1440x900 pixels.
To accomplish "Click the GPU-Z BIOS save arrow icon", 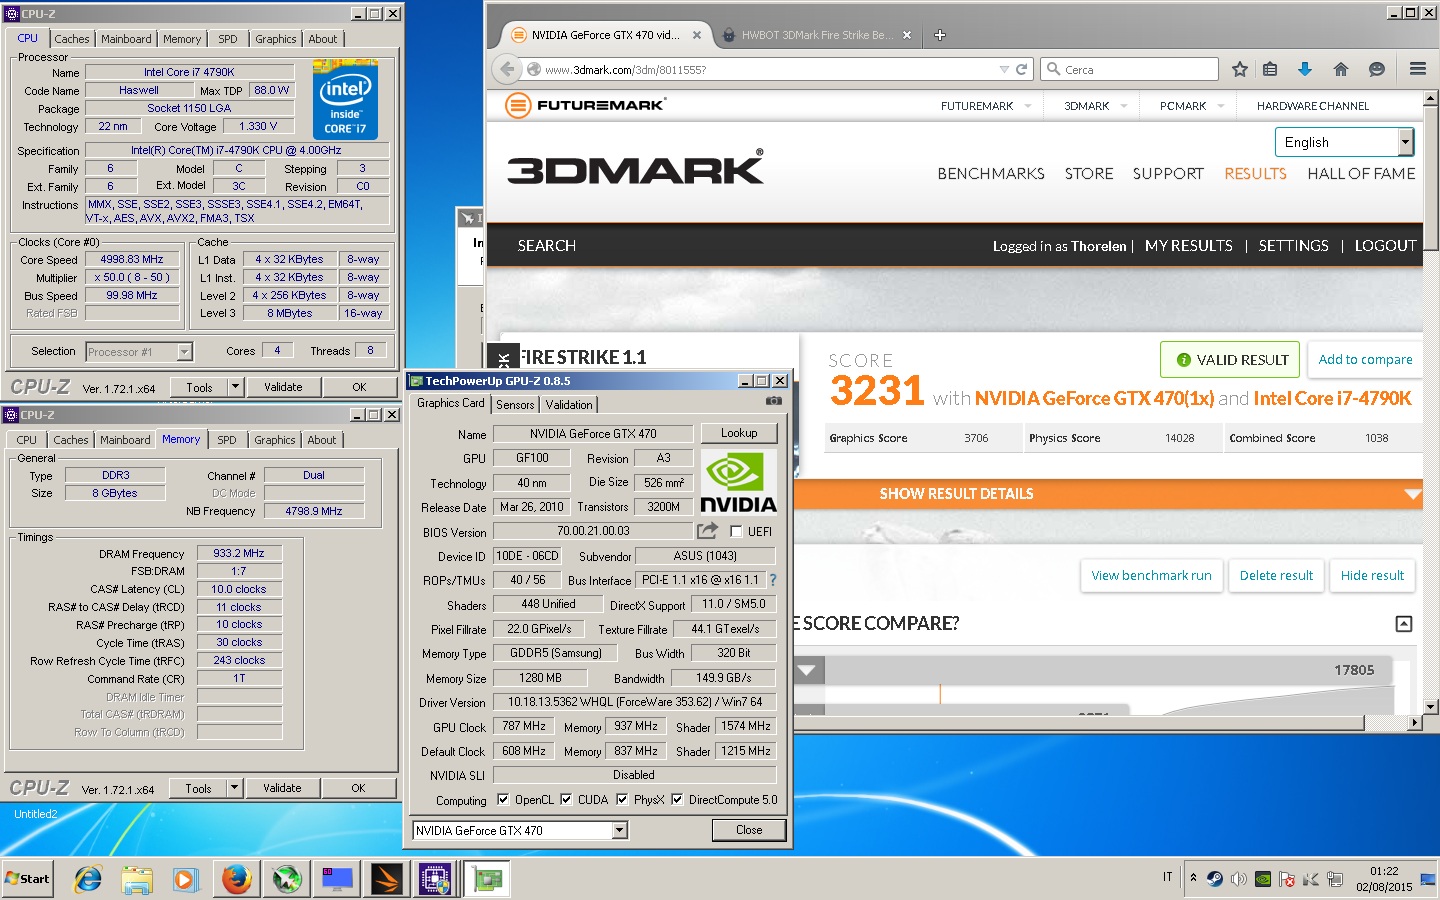I will tap(708, 531).
